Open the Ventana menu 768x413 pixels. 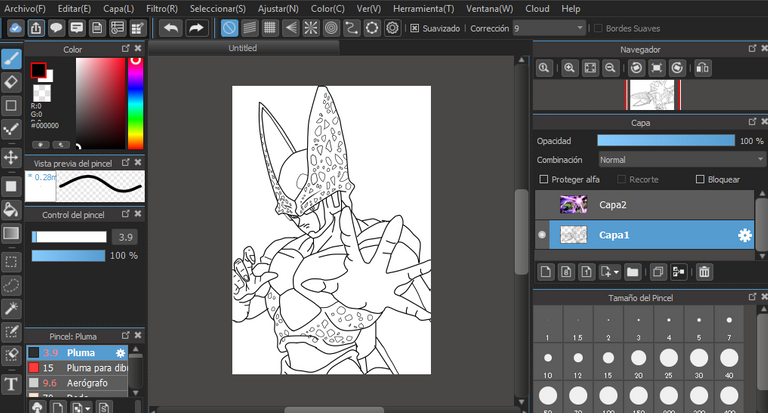[490, 9]
